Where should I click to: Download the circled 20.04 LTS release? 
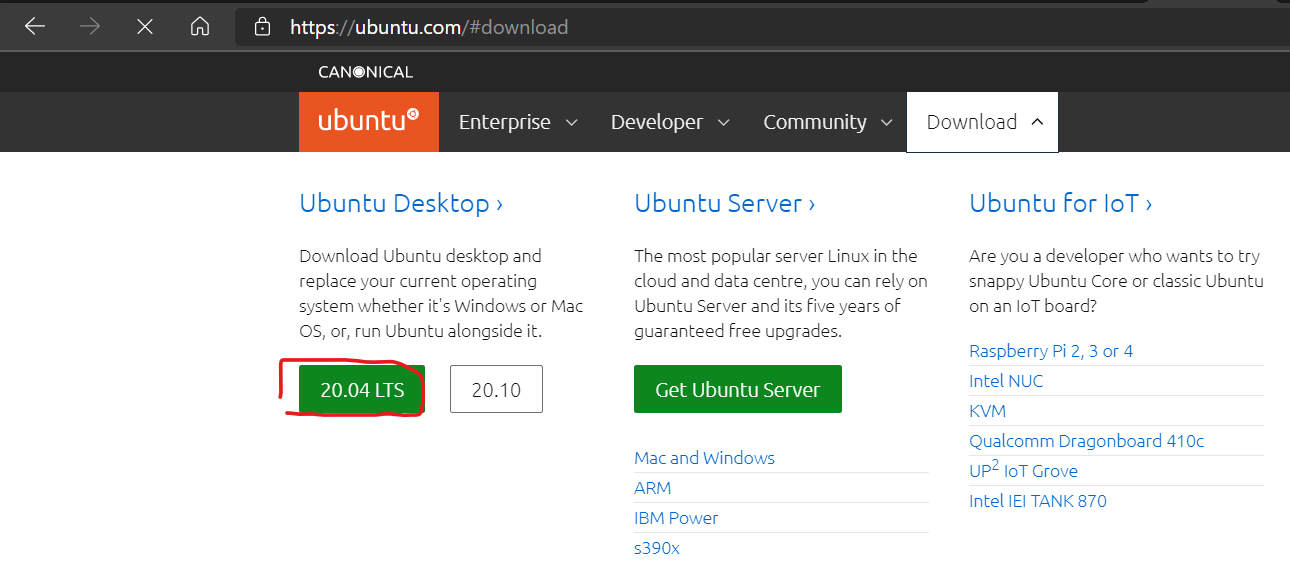pyautogui.click(x=361, y=389)
